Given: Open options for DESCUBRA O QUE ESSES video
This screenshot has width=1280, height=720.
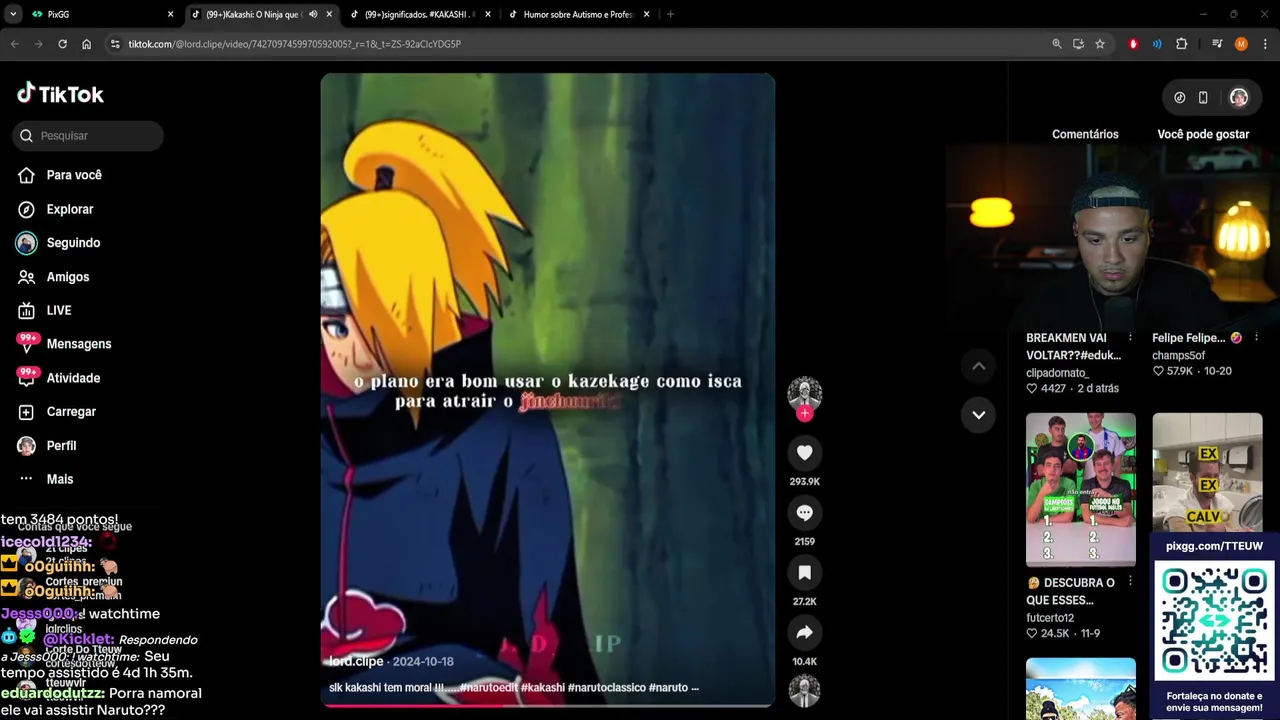Looking at the screenshot, I should point(1130,581).
